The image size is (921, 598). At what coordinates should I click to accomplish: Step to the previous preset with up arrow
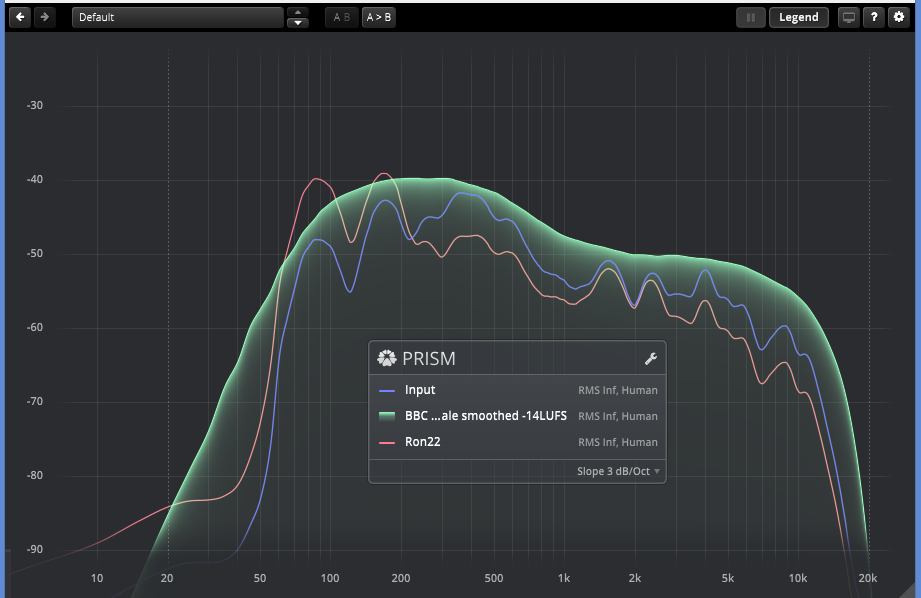pyautogui.click(x=297, y=12)
